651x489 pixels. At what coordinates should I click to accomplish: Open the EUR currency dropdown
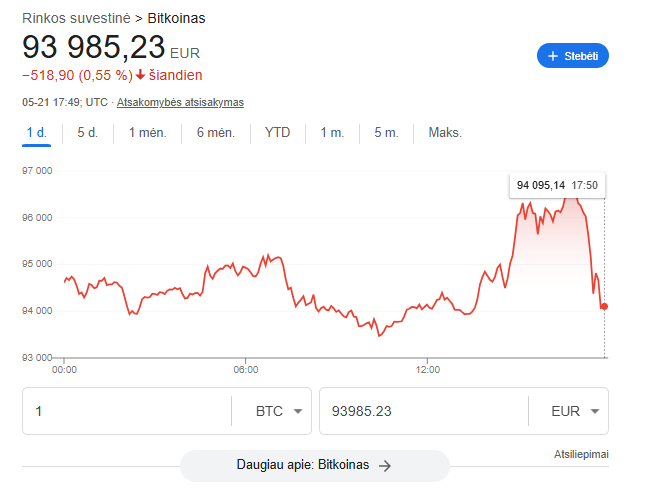(575, 411)
